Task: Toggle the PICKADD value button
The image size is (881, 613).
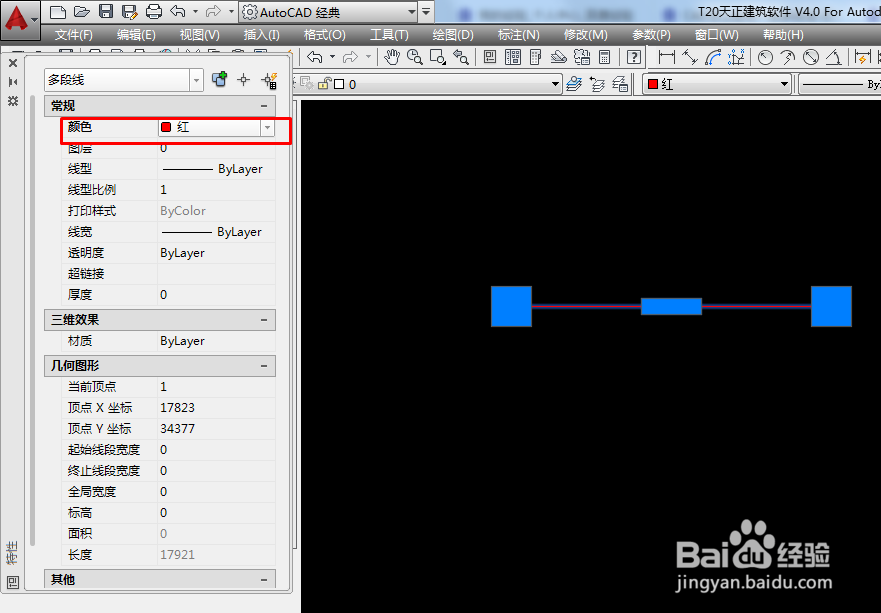Action: [x=219, y=79]
